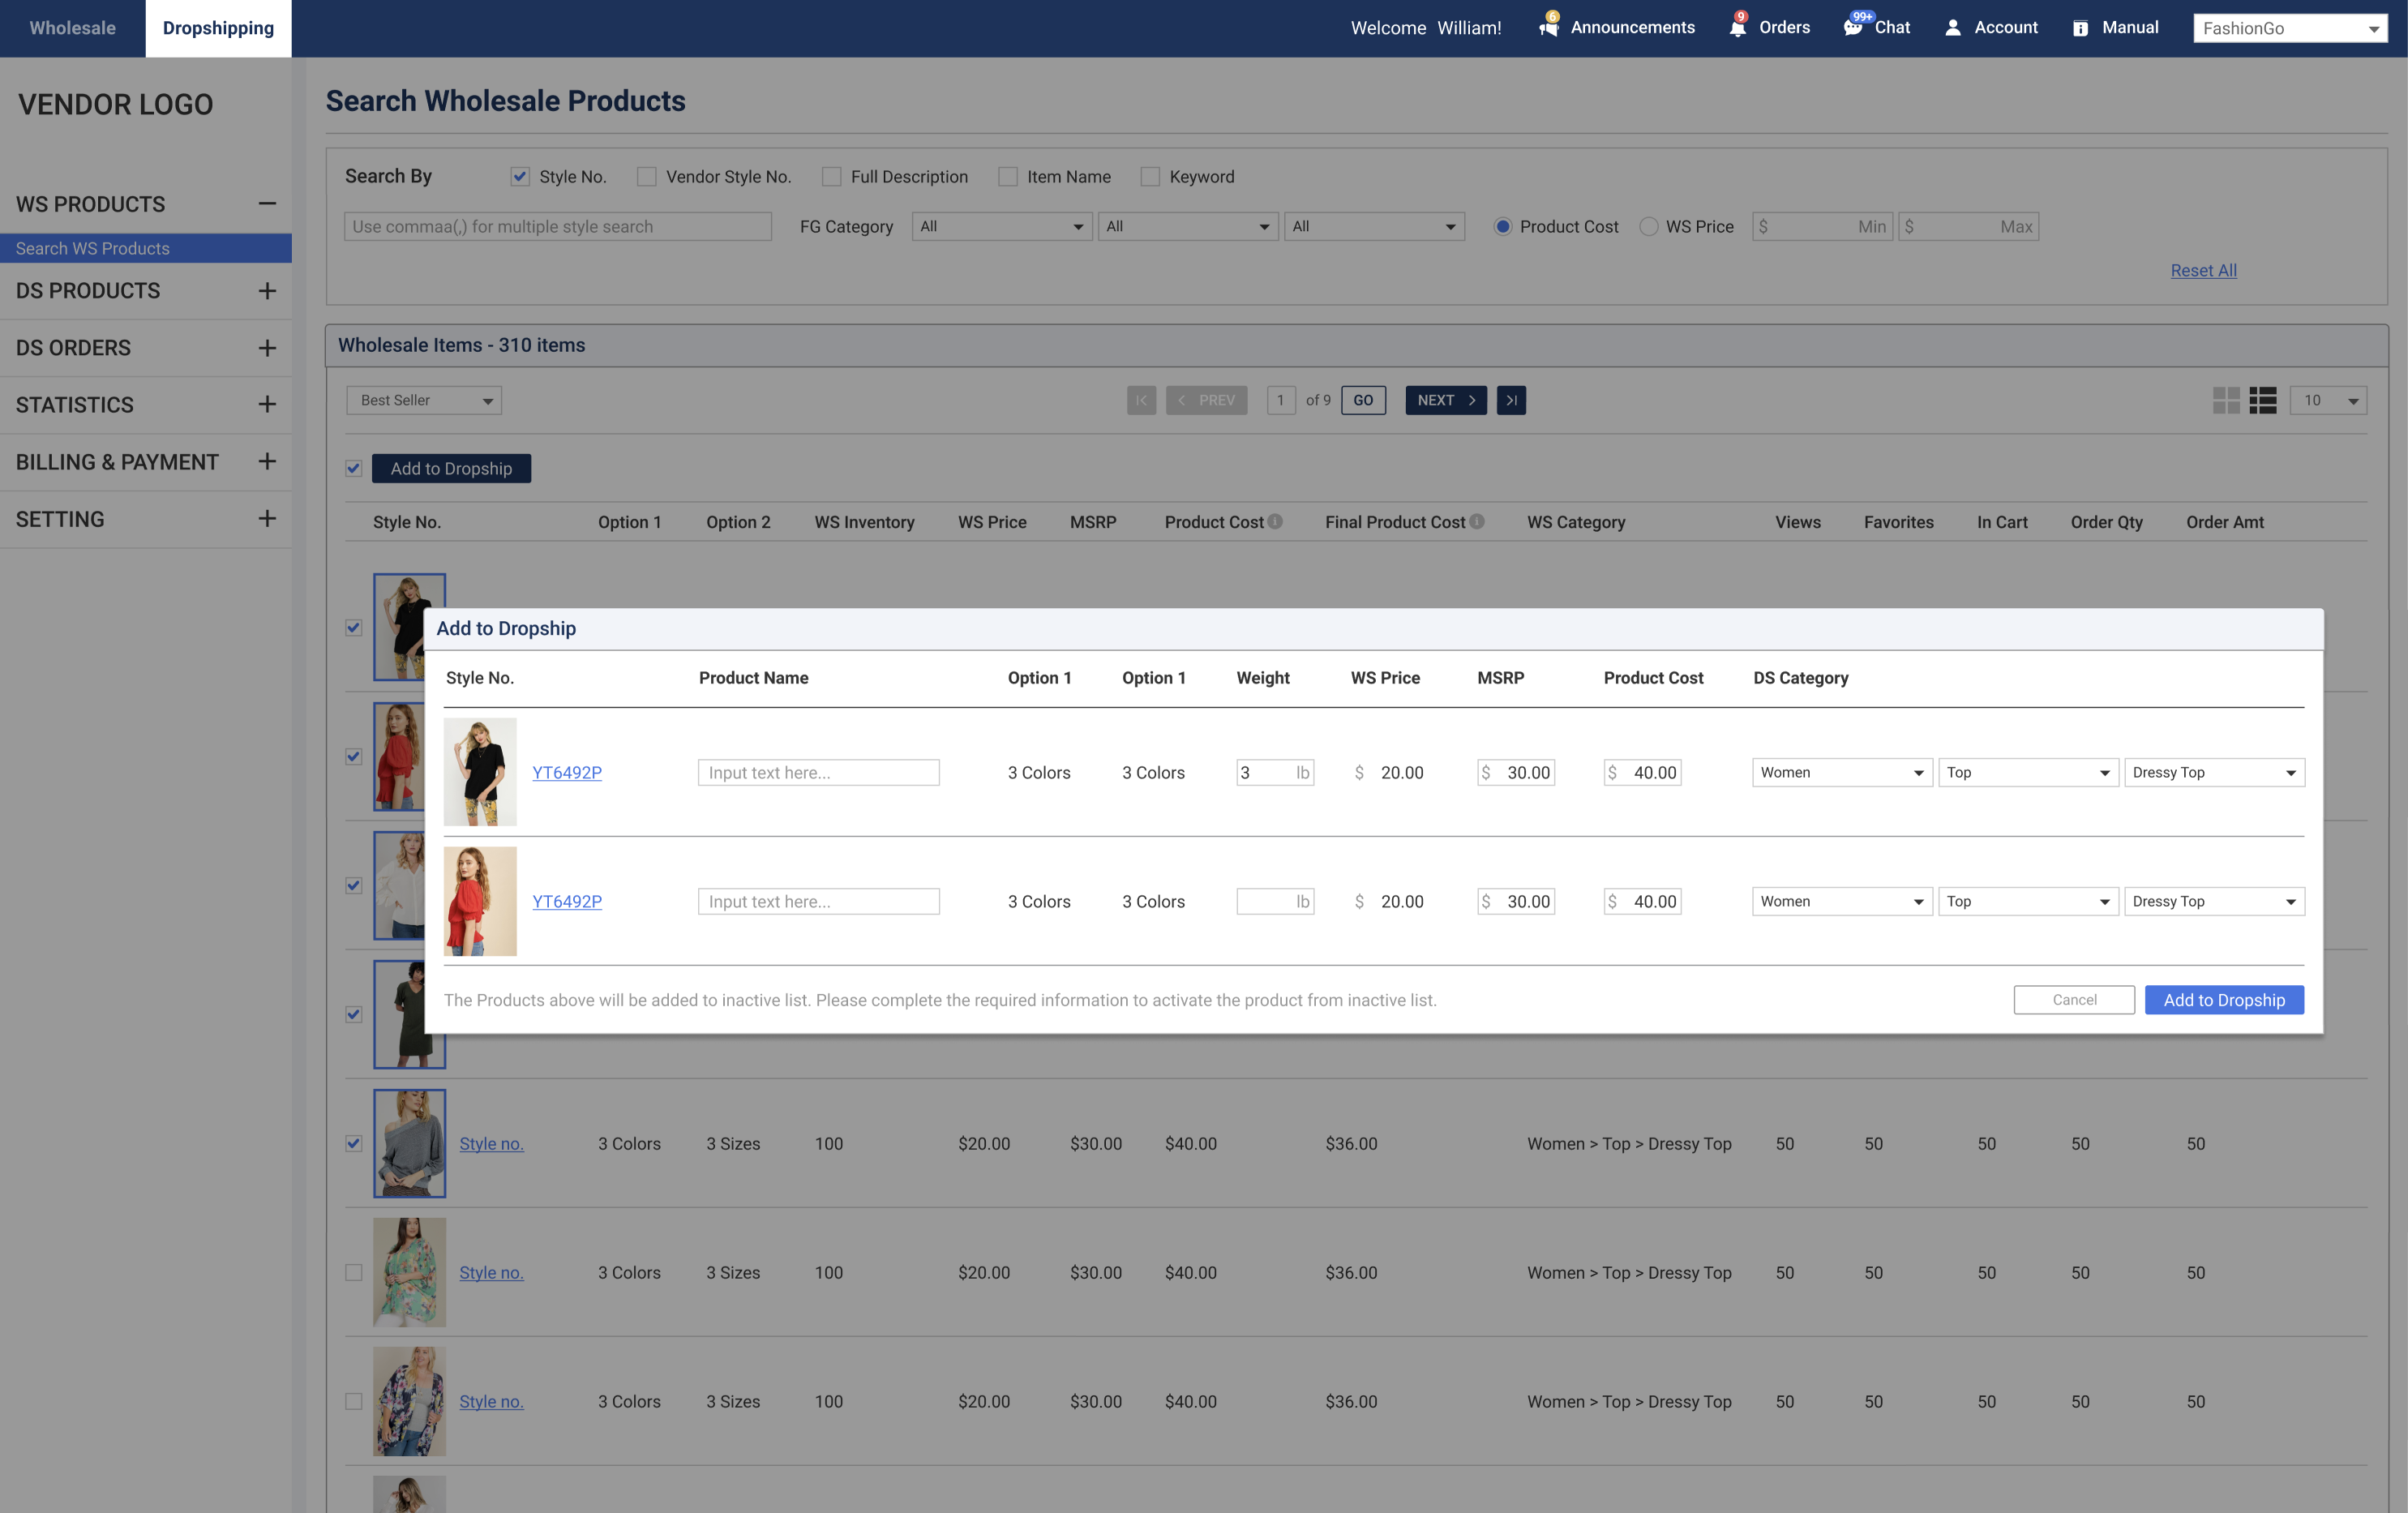
Task: Click the Cancel button in dialog
Action: pyautogui.click(x=2074, y=999)
